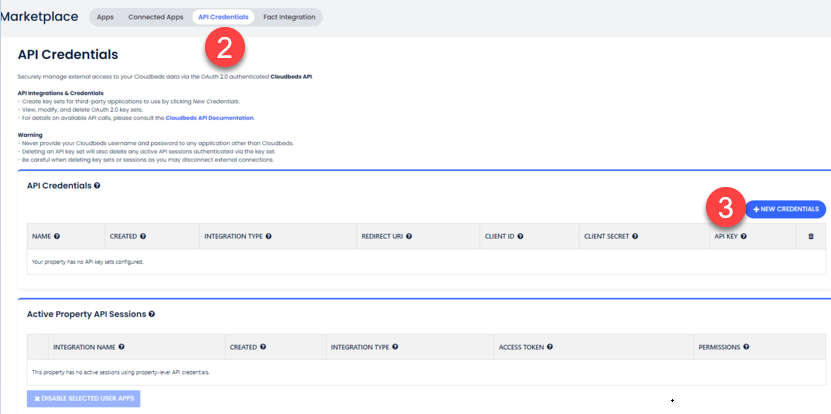Click the help icon next to NAME column
This screenshot has height=414, width=831.
tap(57, 236)
